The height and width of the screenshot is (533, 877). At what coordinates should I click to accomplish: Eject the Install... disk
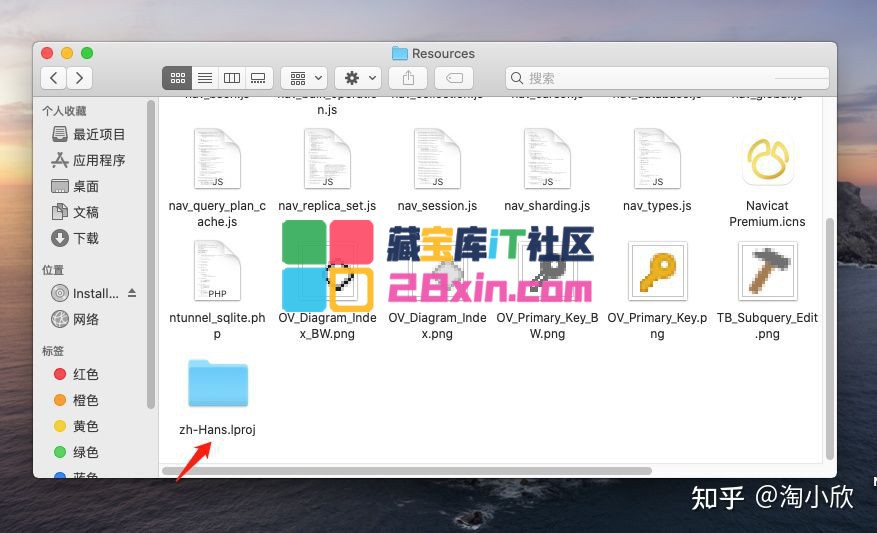coord(132,293)
